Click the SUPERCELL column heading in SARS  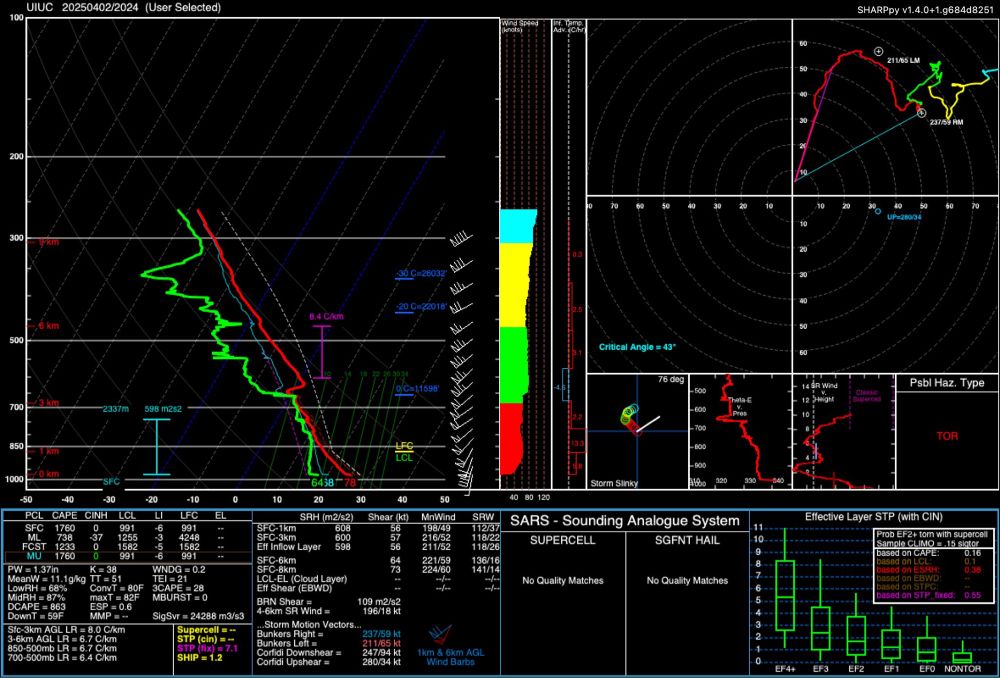[x=562, y=540]
